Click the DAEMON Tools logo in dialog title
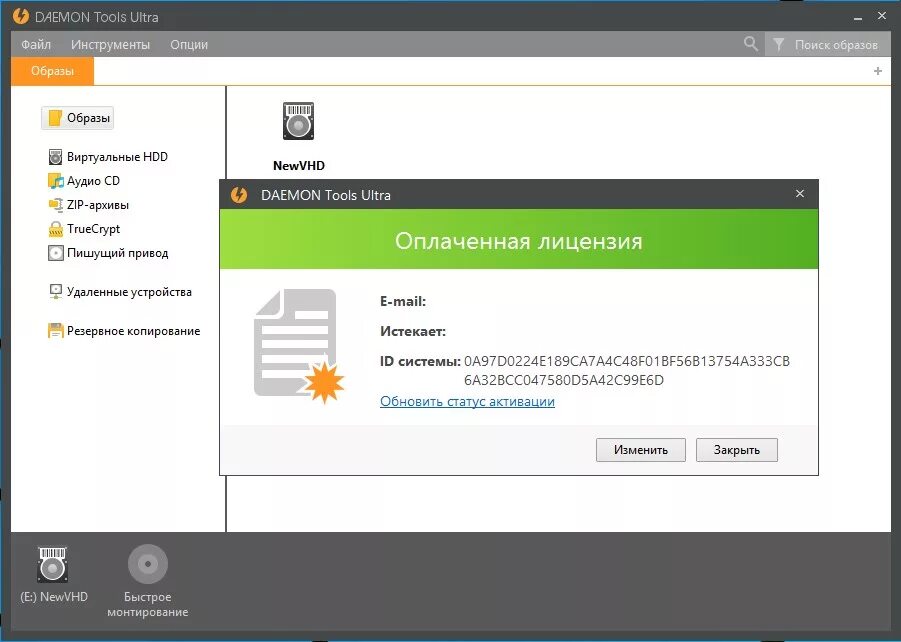 pos(238,195)
